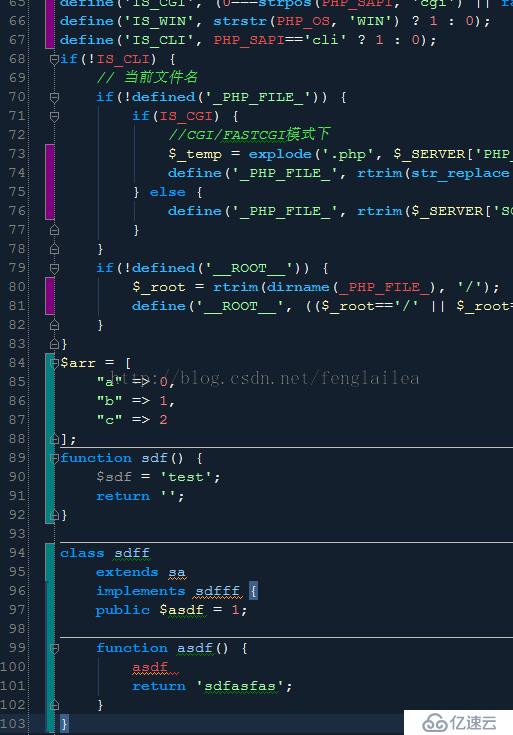Click error-underlined asdf on line 100

(150, 667)
